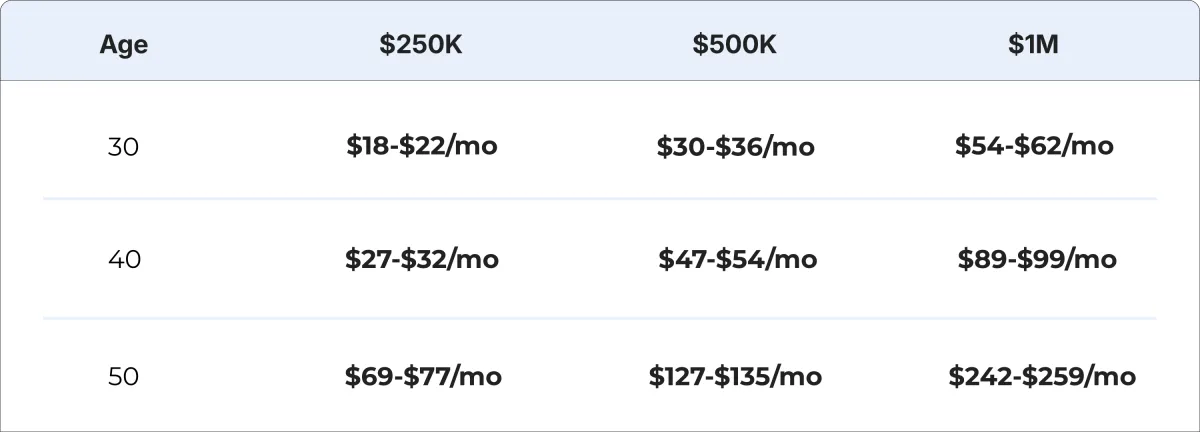Click the Age column header

click(x=124, y=45)
